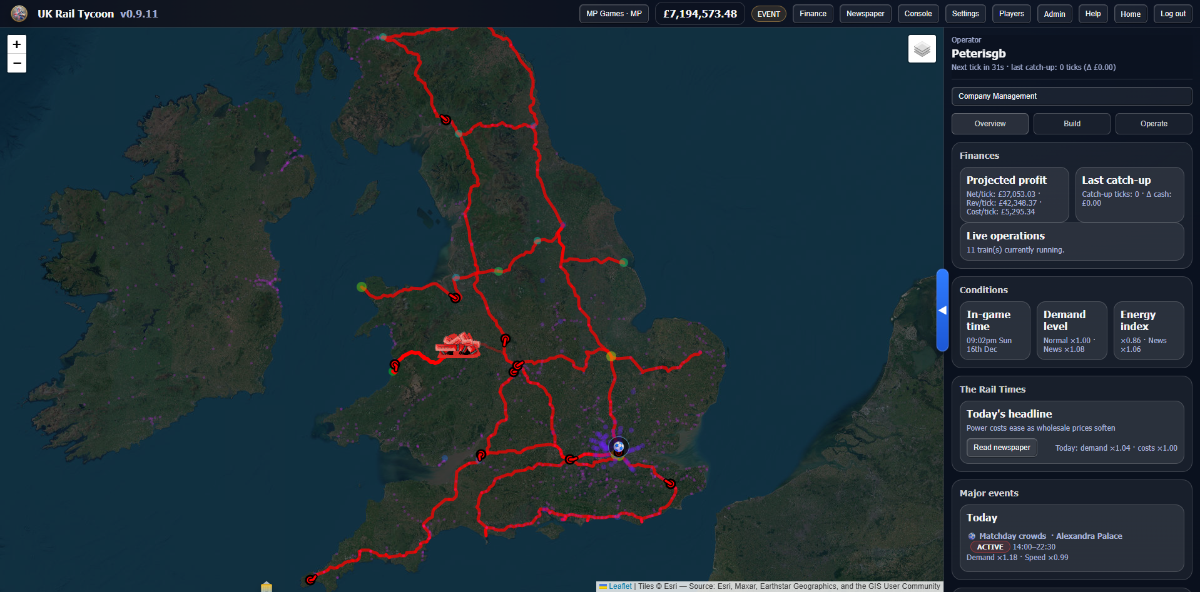Collapse the side panel with blue arrow
Viewport: 1200px width, 592px height.
tap(942, 310)
